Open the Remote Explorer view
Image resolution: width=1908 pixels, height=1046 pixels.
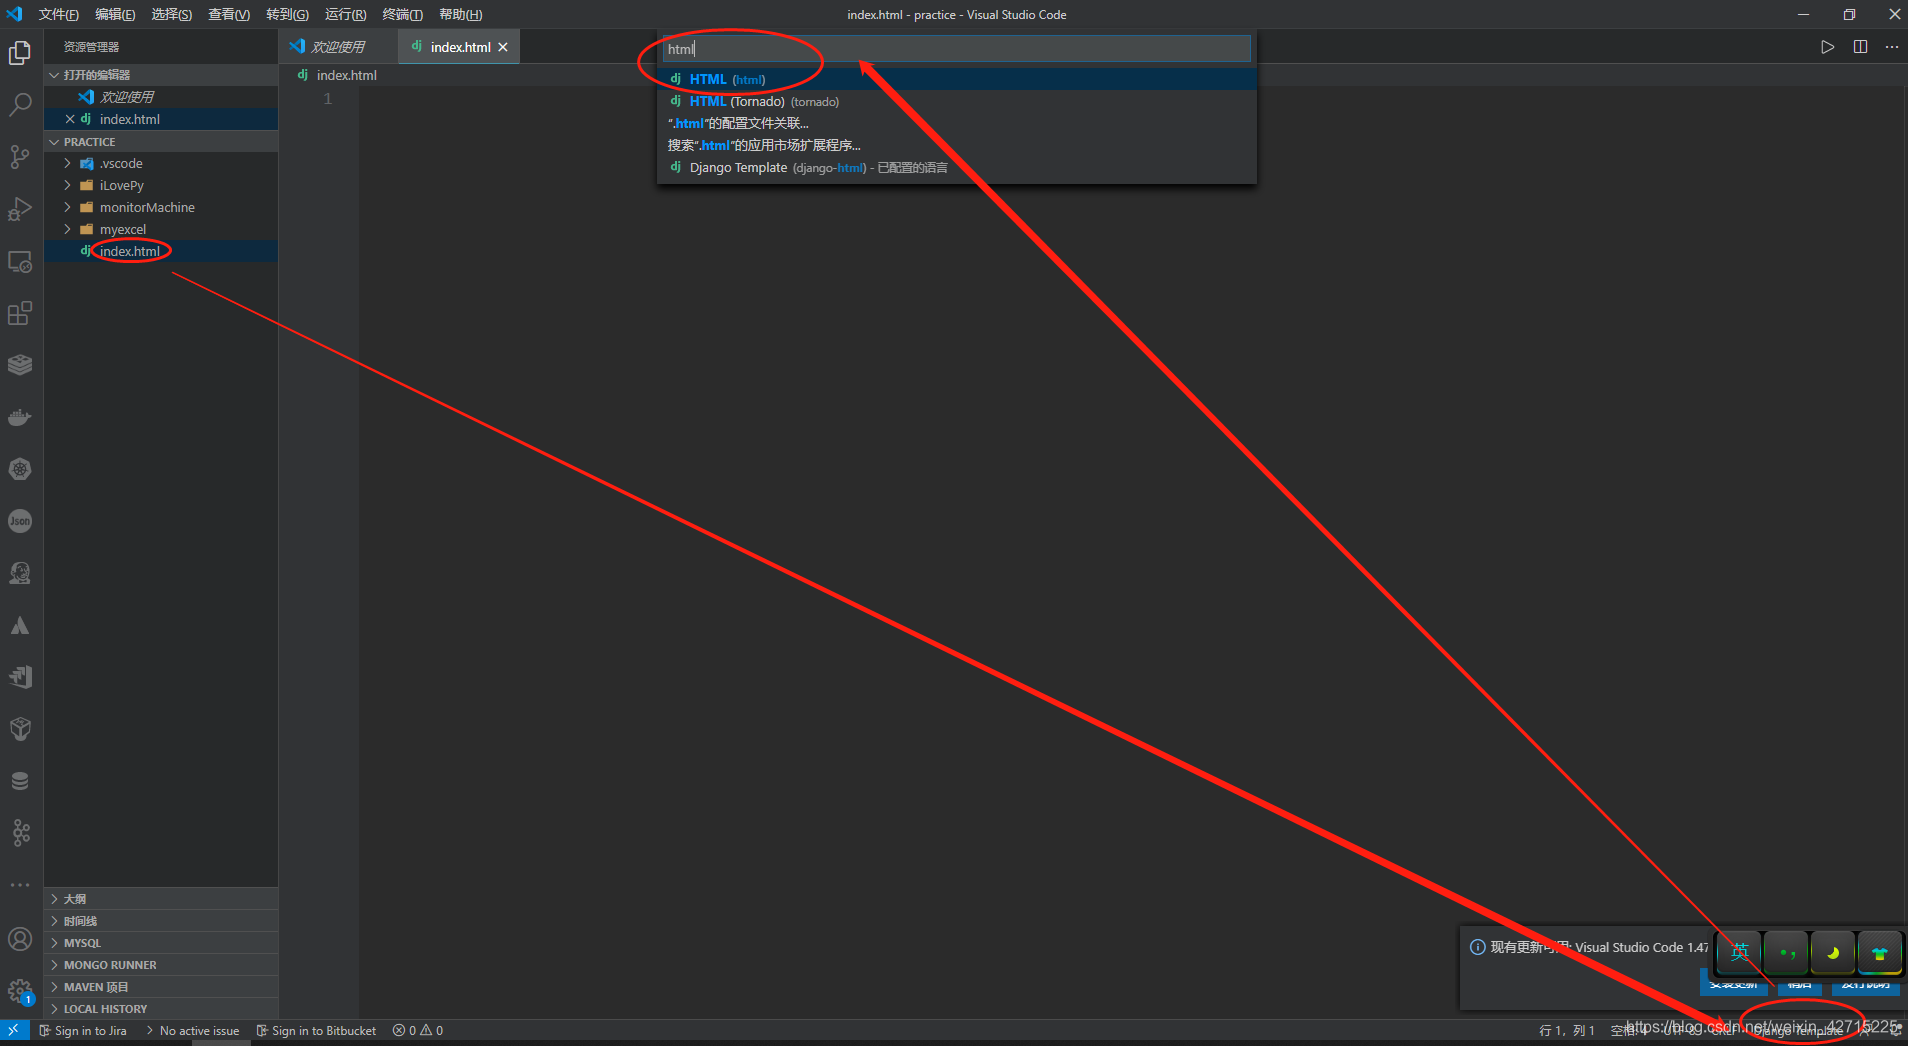point(20,261)
